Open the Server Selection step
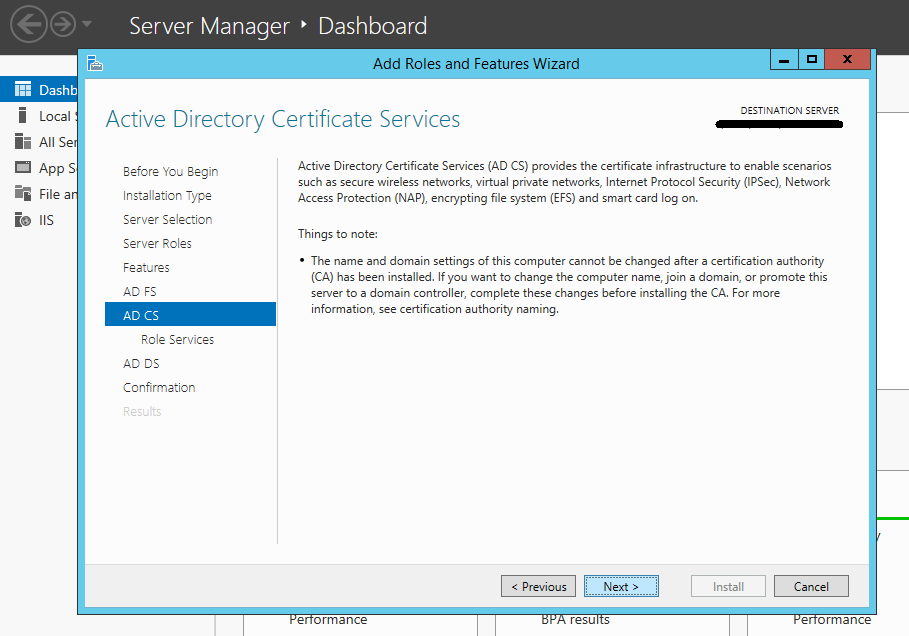Image resolution: width=909 pixels, height=636 pixels. coord(167,219)
